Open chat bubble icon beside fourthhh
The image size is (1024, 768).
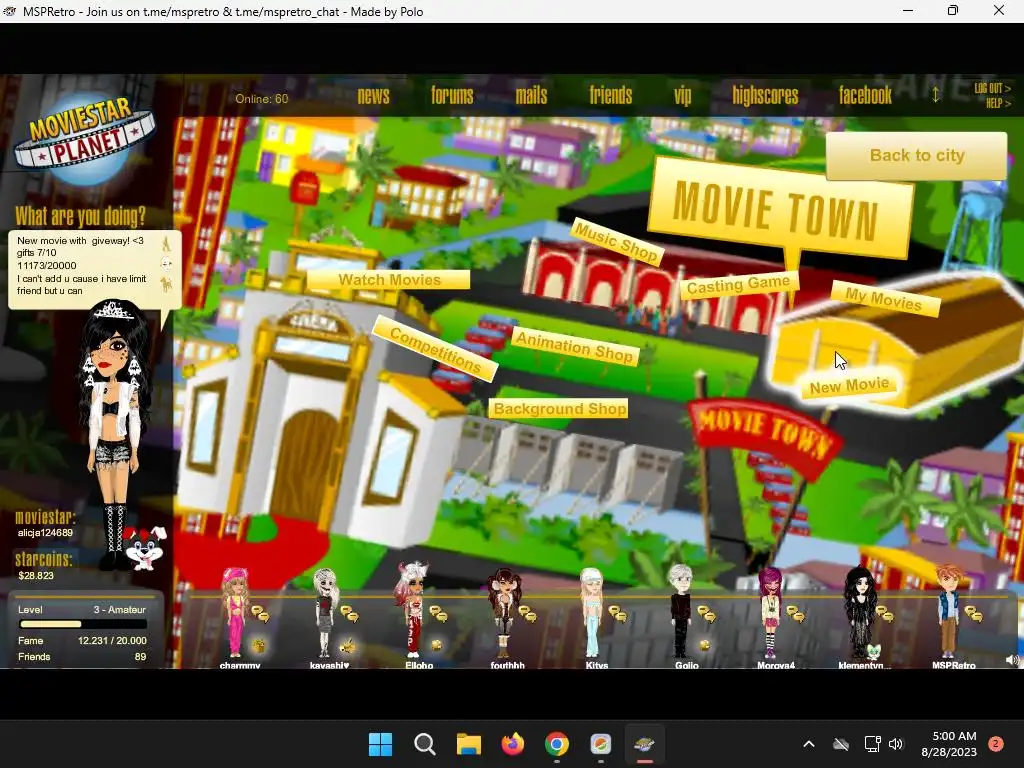point(528,614)
